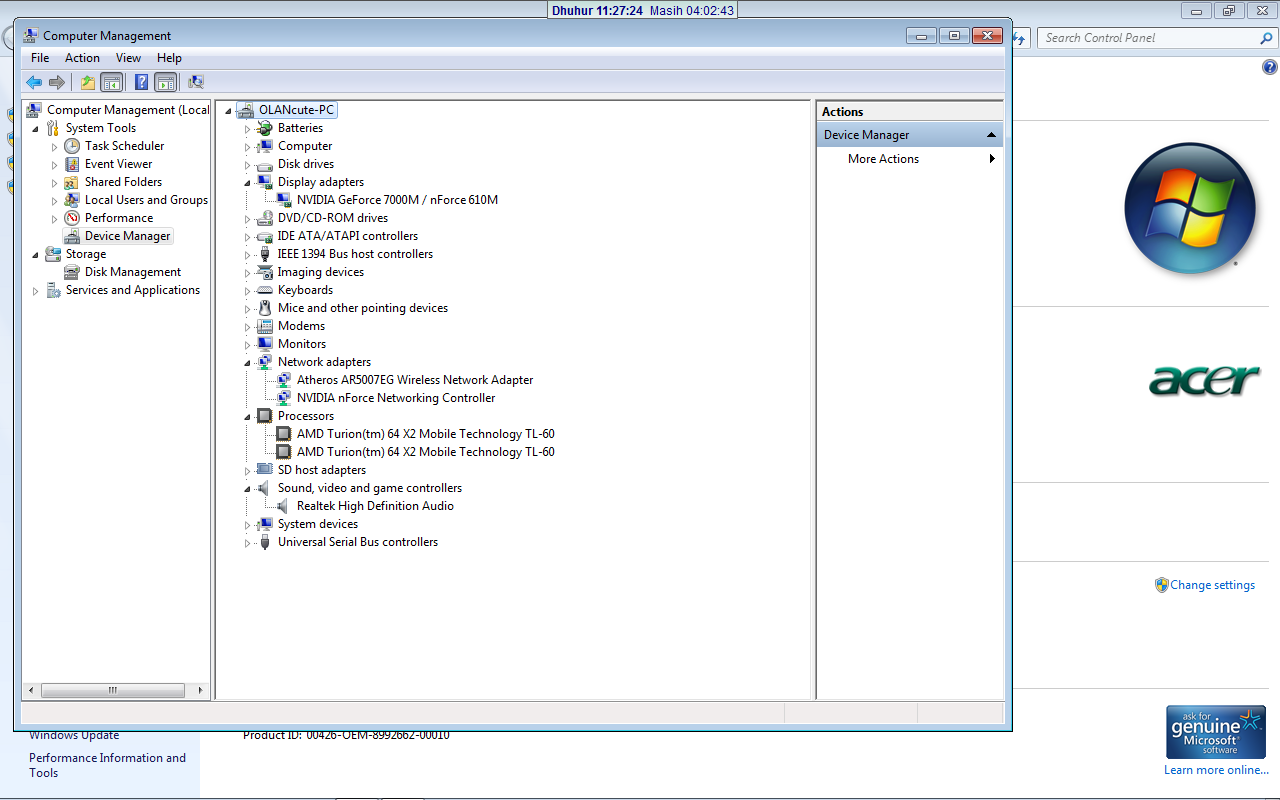
Task: Collapse the Network adapters category
Action: [248, 363]
